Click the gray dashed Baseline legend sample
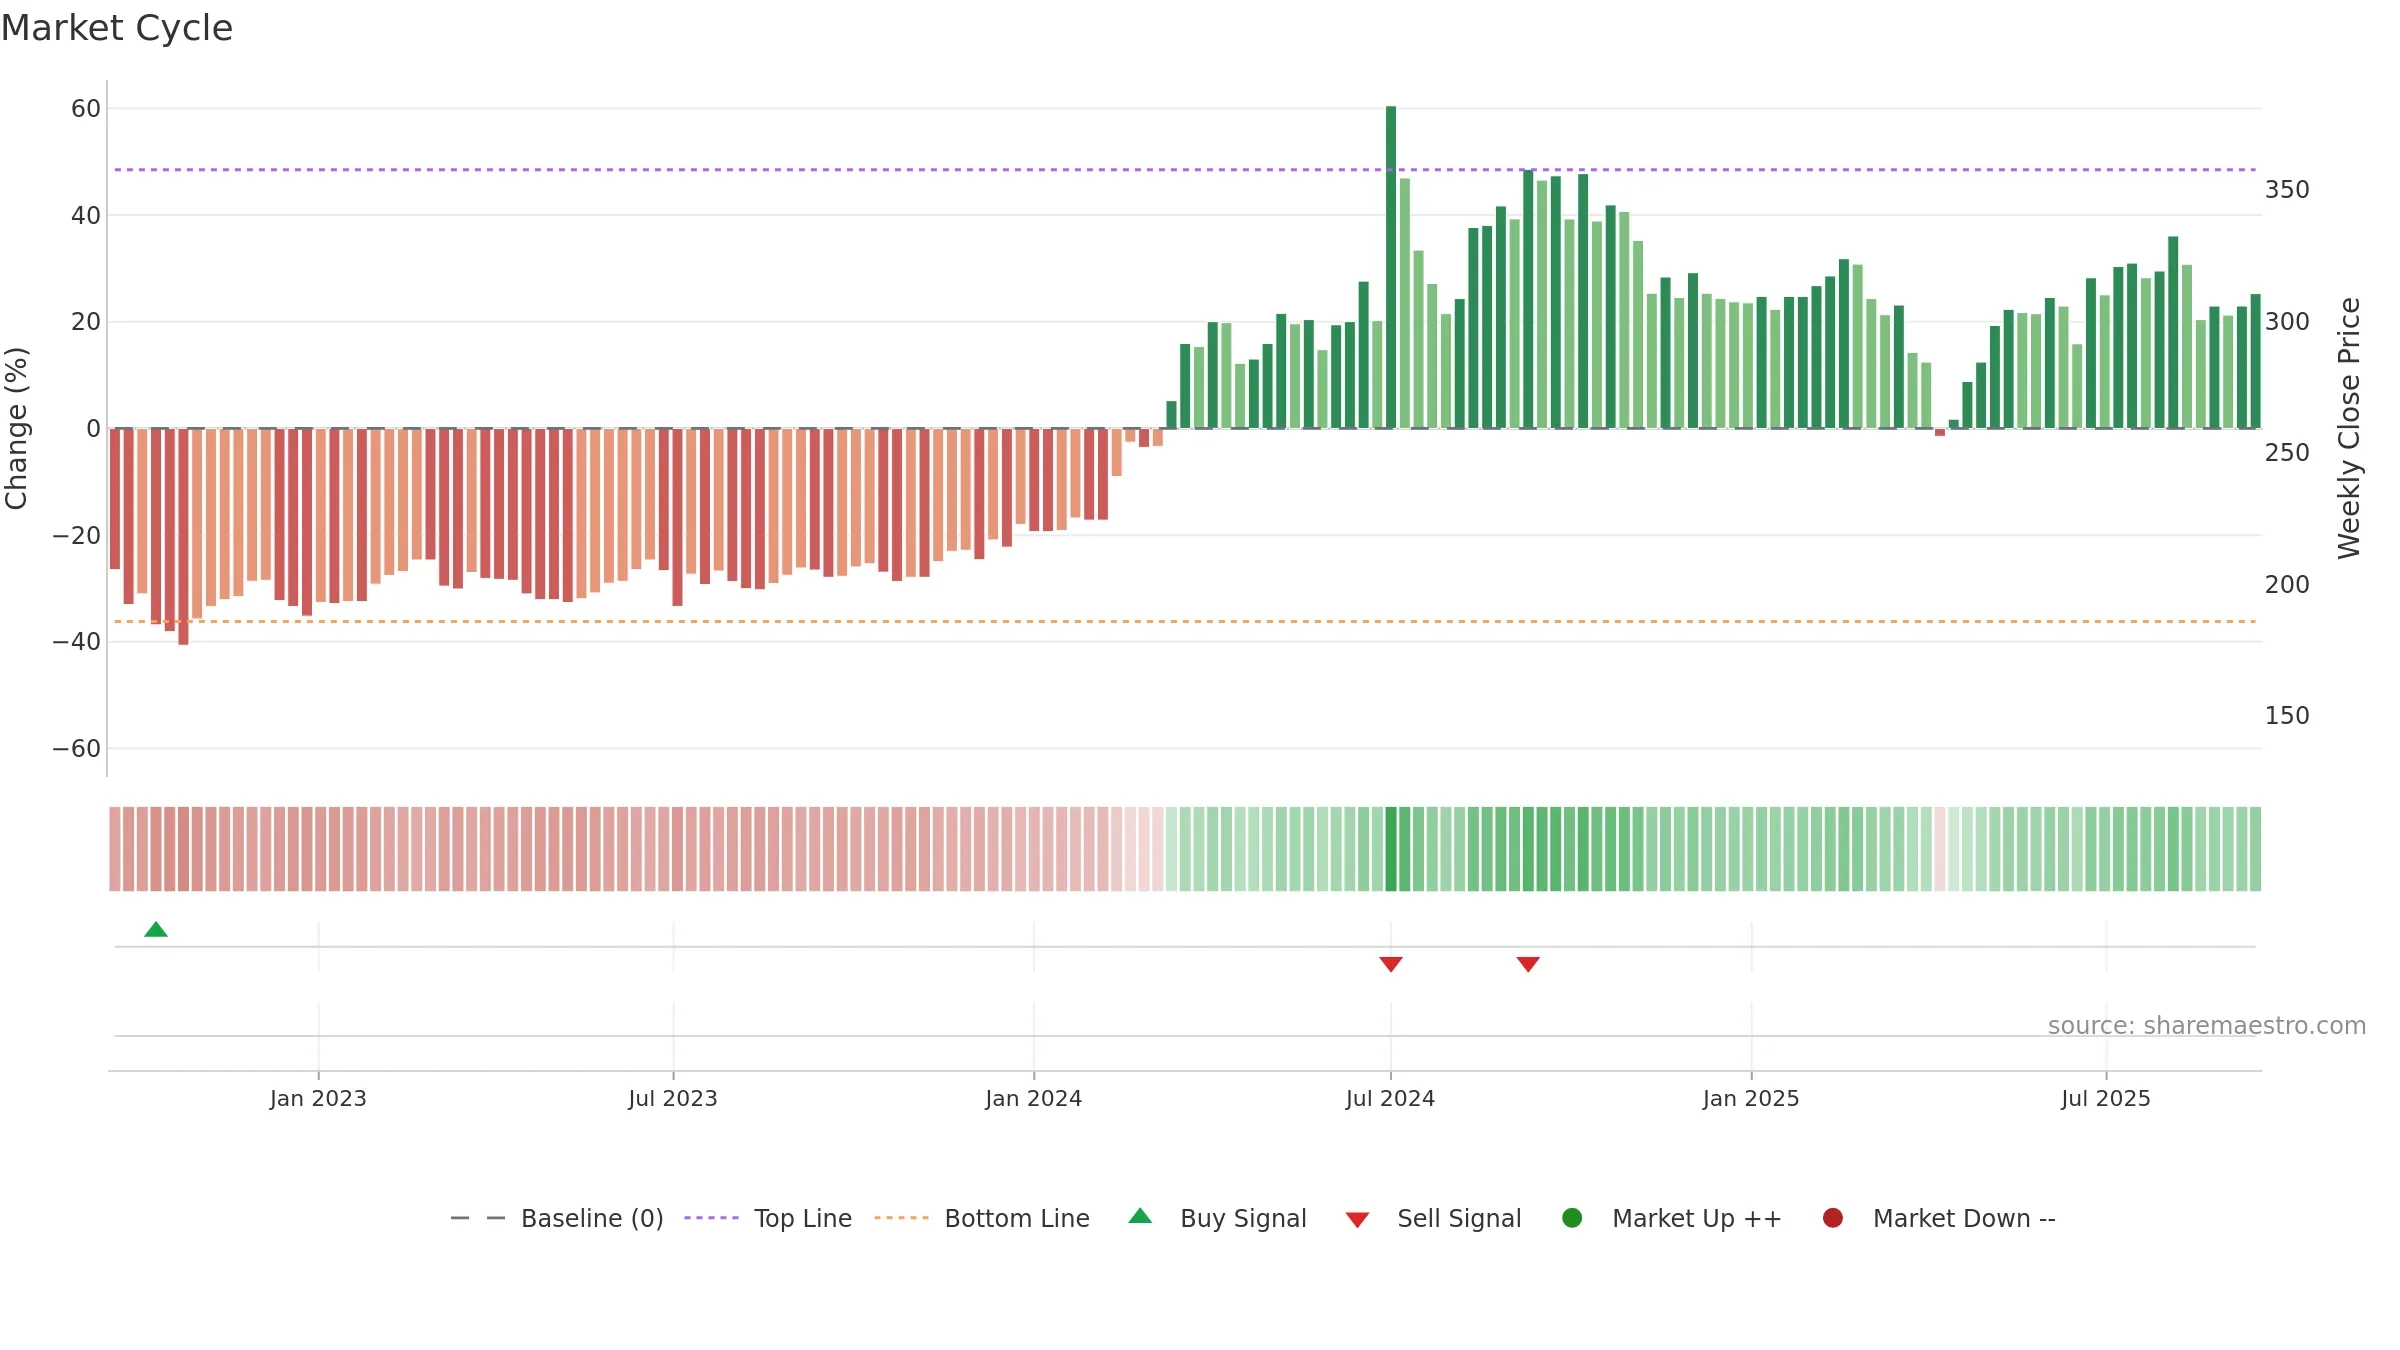 (478, 1218)
